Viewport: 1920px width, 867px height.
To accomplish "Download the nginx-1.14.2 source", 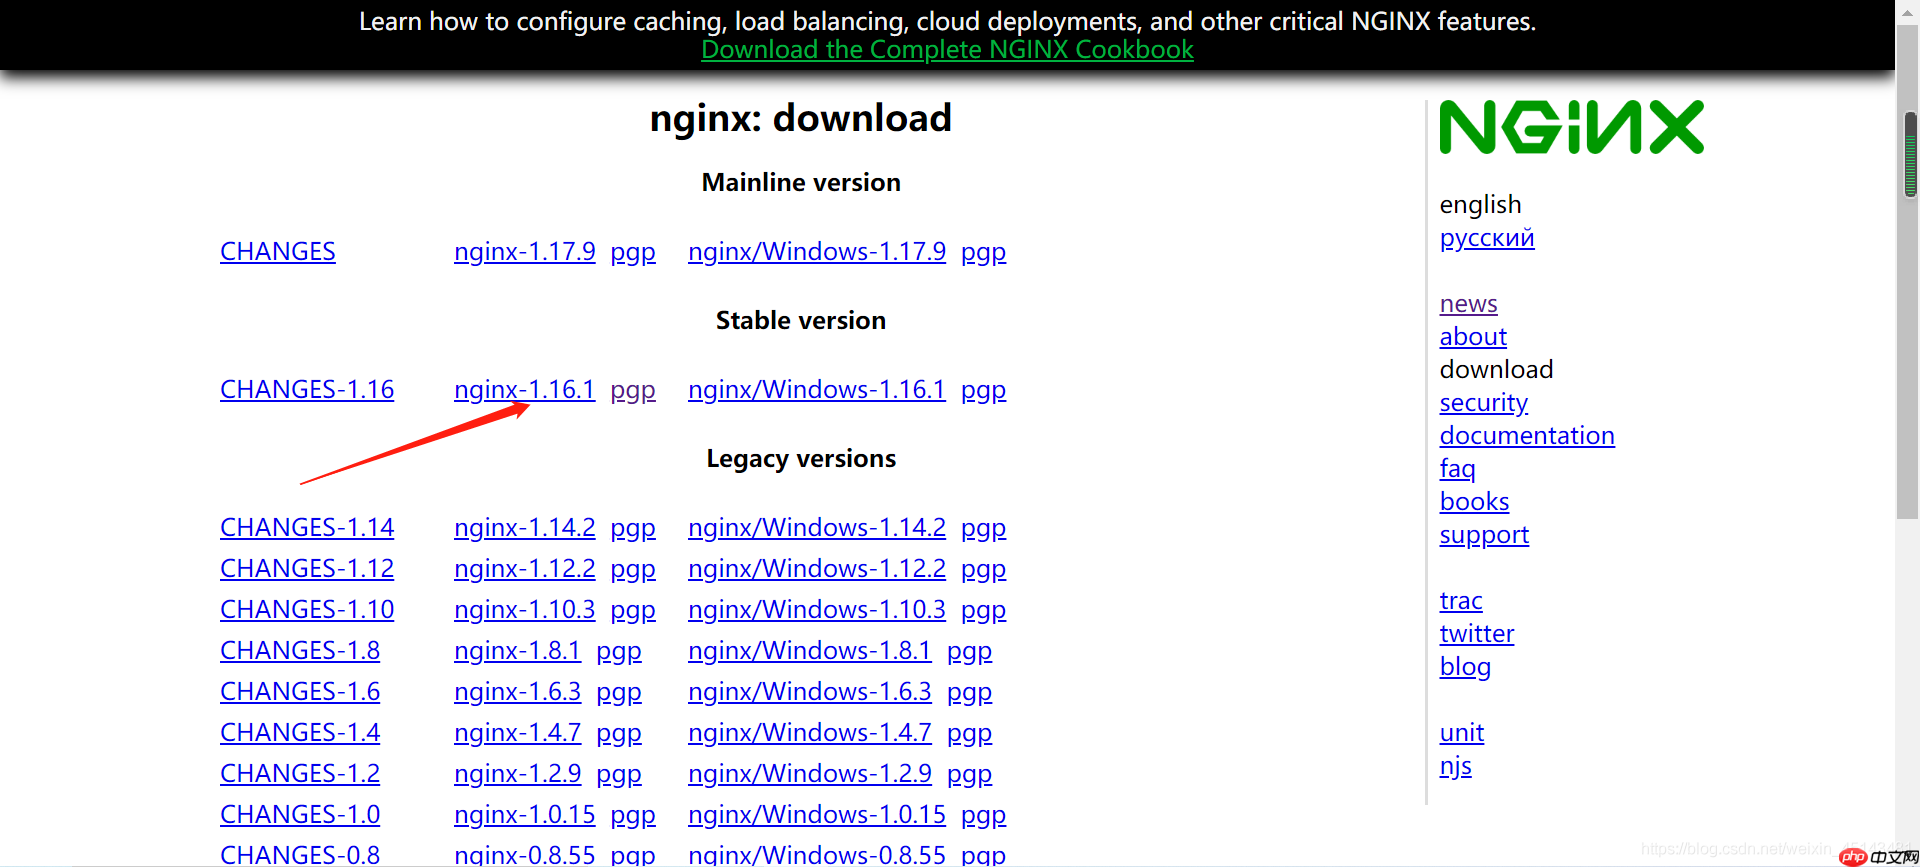I will pos(525,527).
